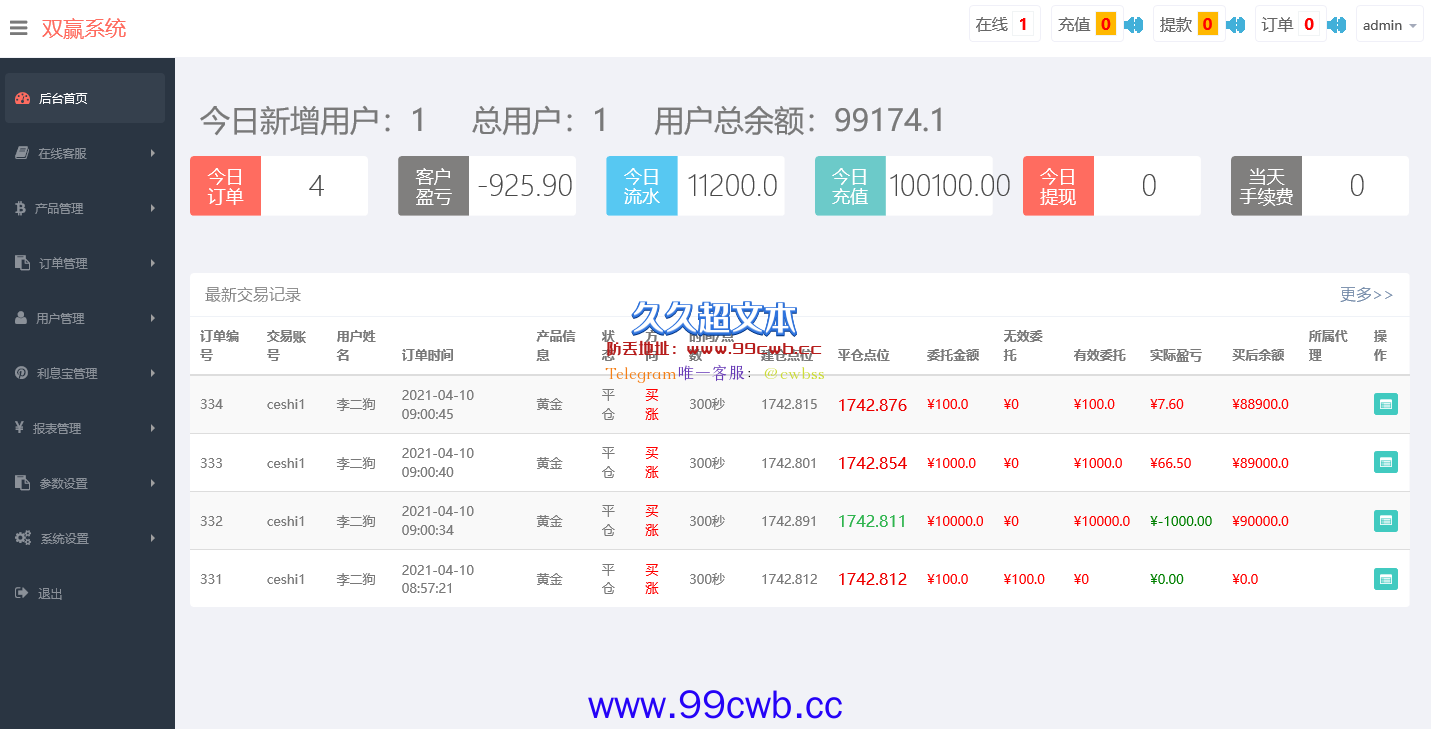This screenshot has height=729, width=1431.
Task: Open details icon for order 332
Action: pos(1385,520)
